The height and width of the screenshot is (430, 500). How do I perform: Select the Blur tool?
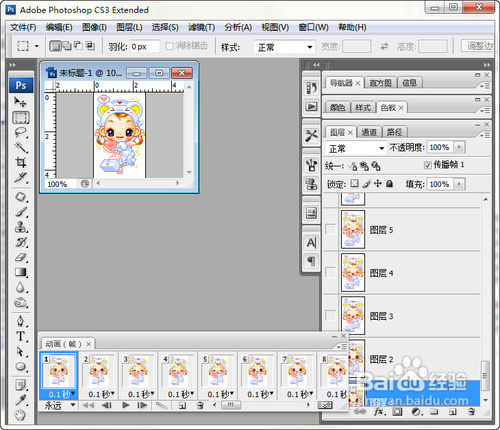[21, 287]
